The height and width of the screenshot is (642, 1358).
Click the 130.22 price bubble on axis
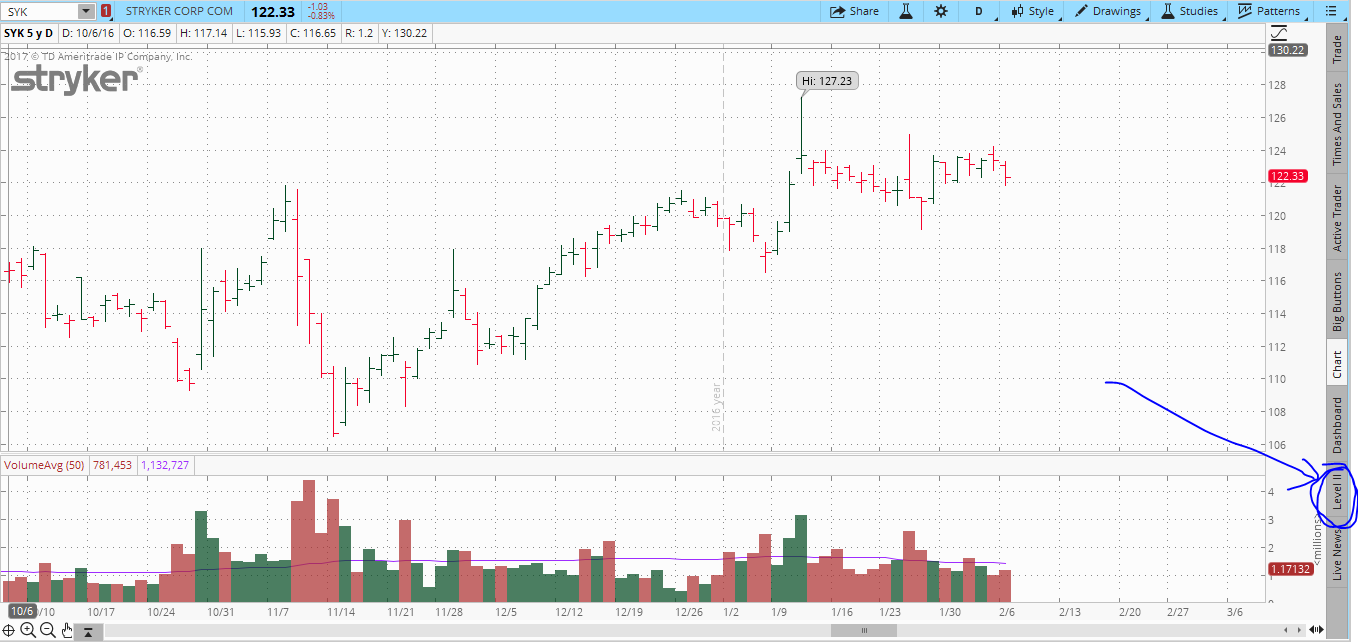point(1287,50)
